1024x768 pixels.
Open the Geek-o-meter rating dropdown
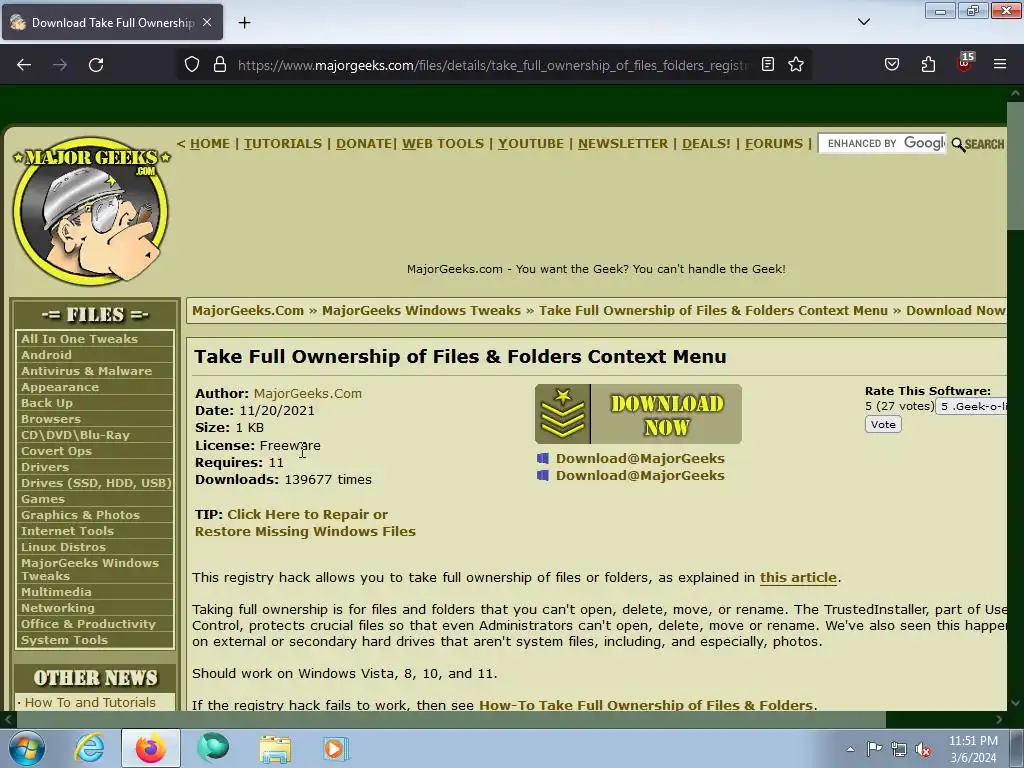pyautogui.click(x=972, y=406)
